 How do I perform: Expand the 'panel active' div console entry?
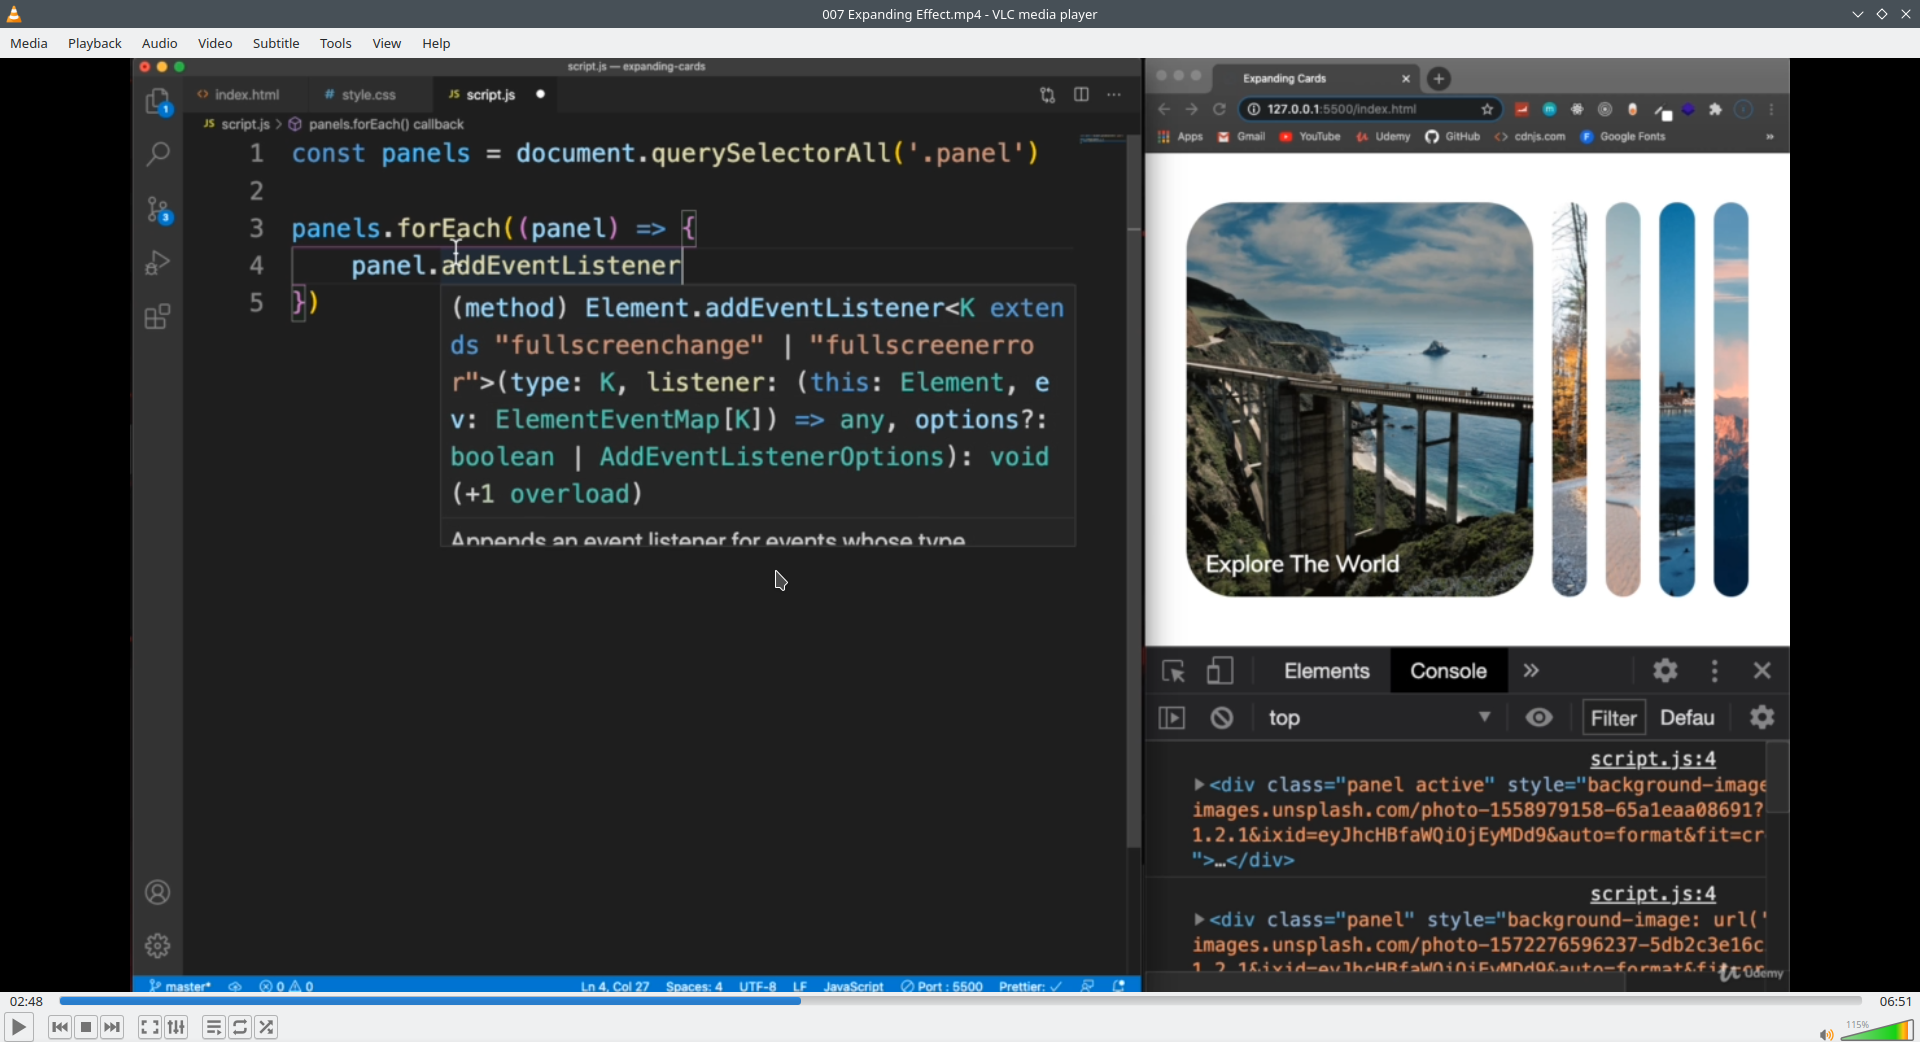coord(1199,785)
